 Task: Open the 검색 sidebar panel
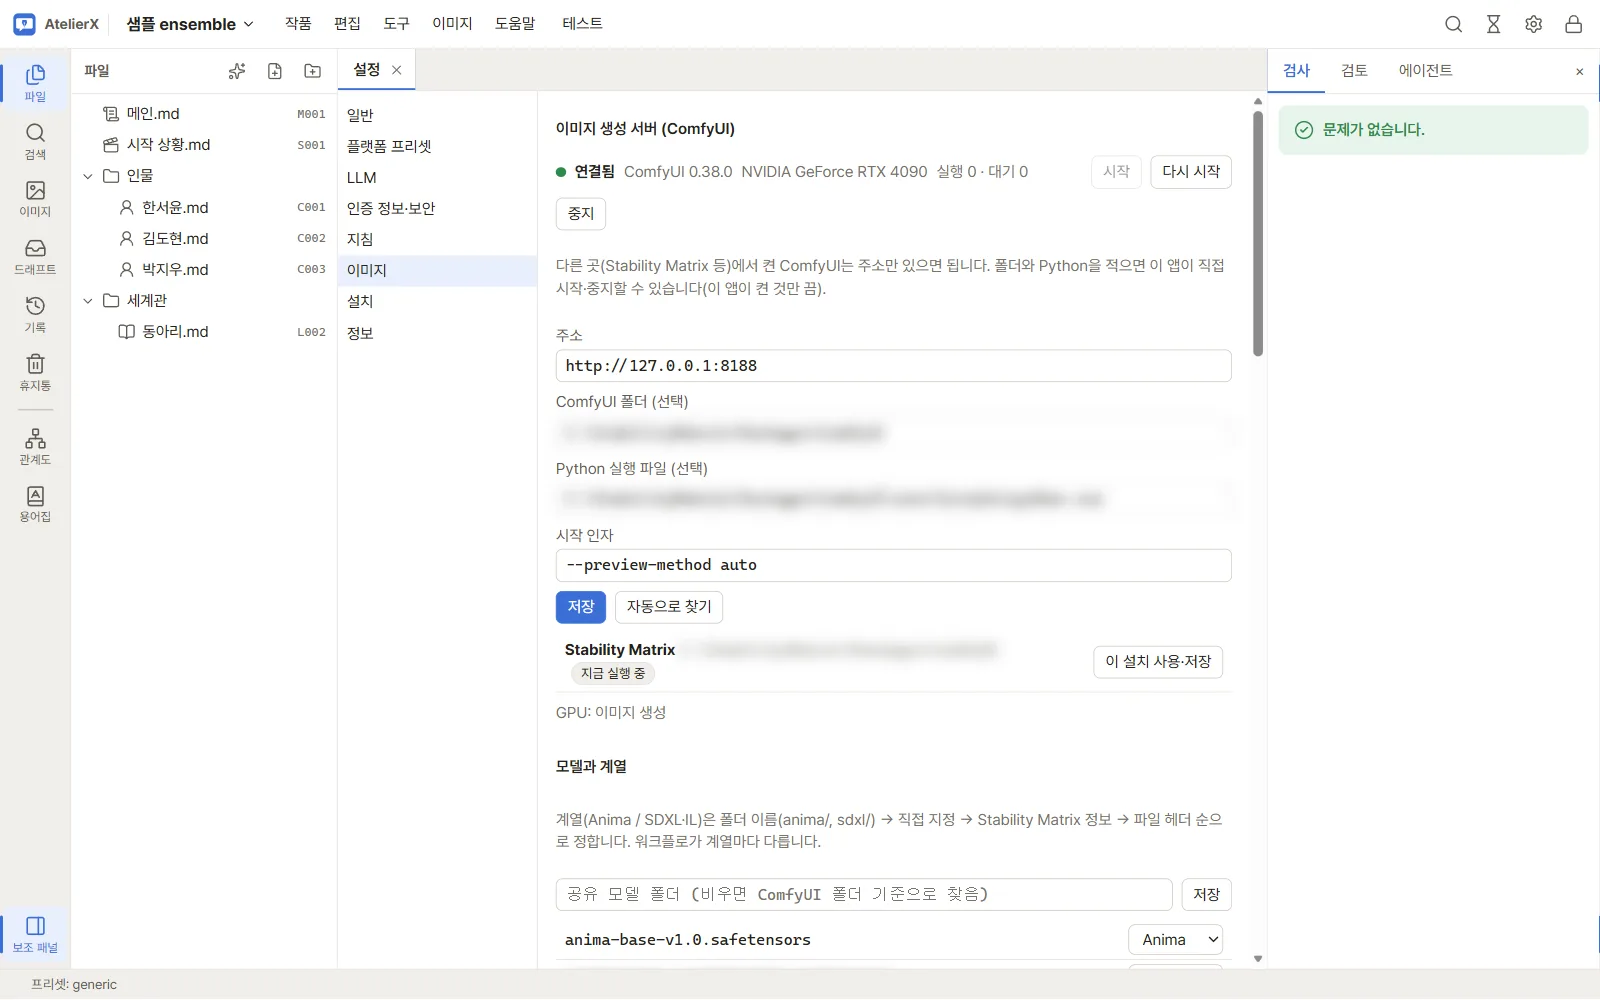click(x=35, y=141)
